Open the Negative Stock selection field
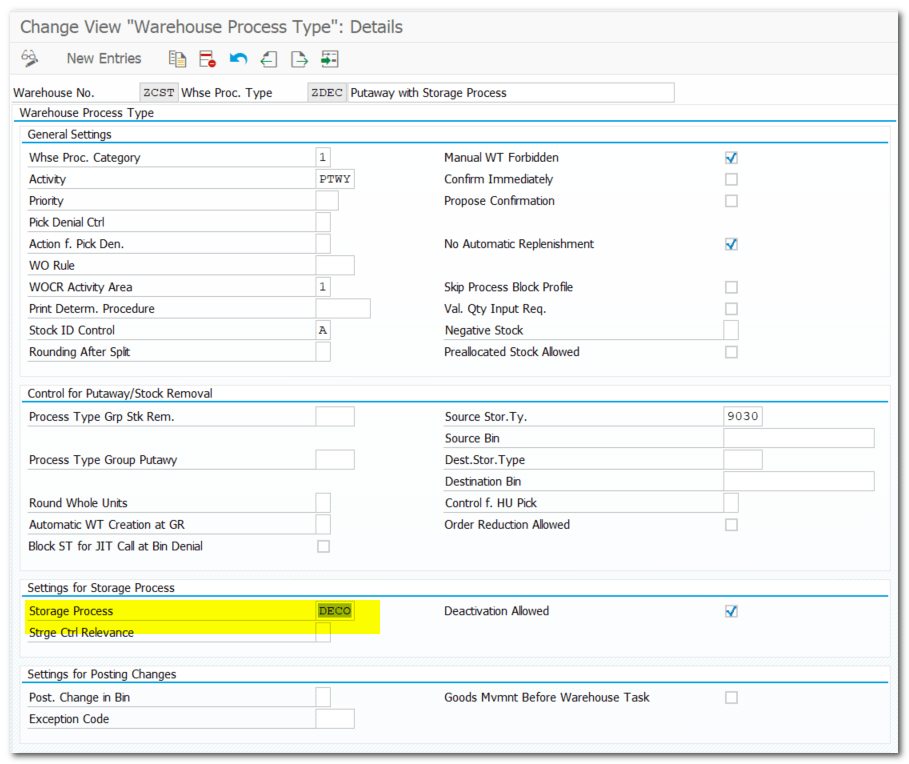Image resolution: width=909 pixels, height=764 pixels. 731,331
